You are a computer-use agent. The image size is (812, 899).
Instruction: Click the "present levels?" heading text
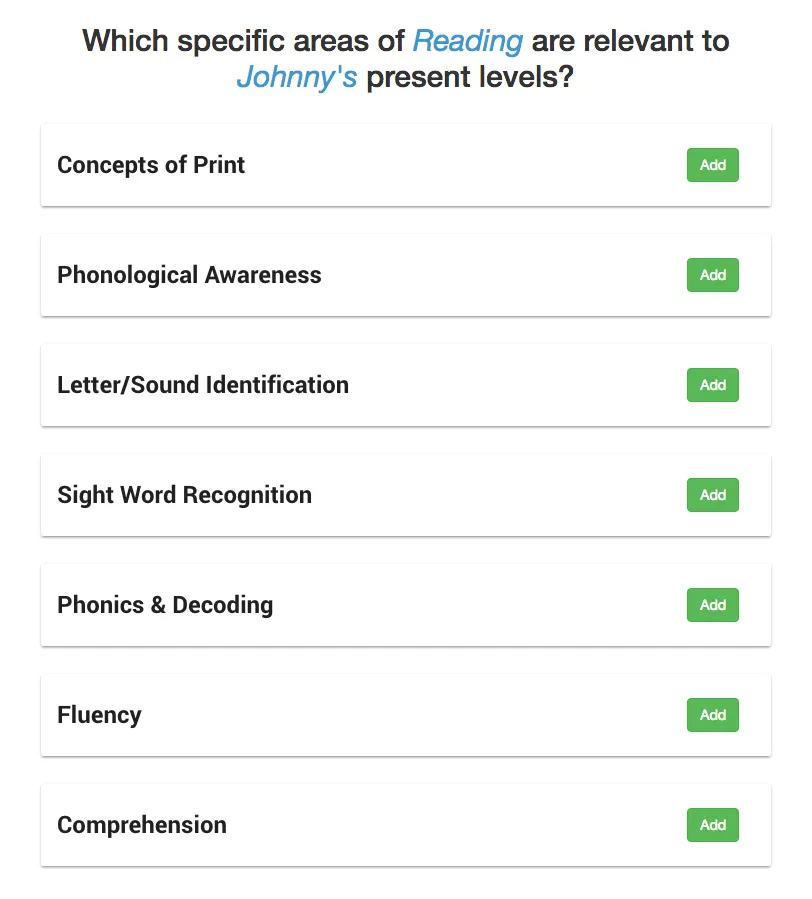click(469, 77)
